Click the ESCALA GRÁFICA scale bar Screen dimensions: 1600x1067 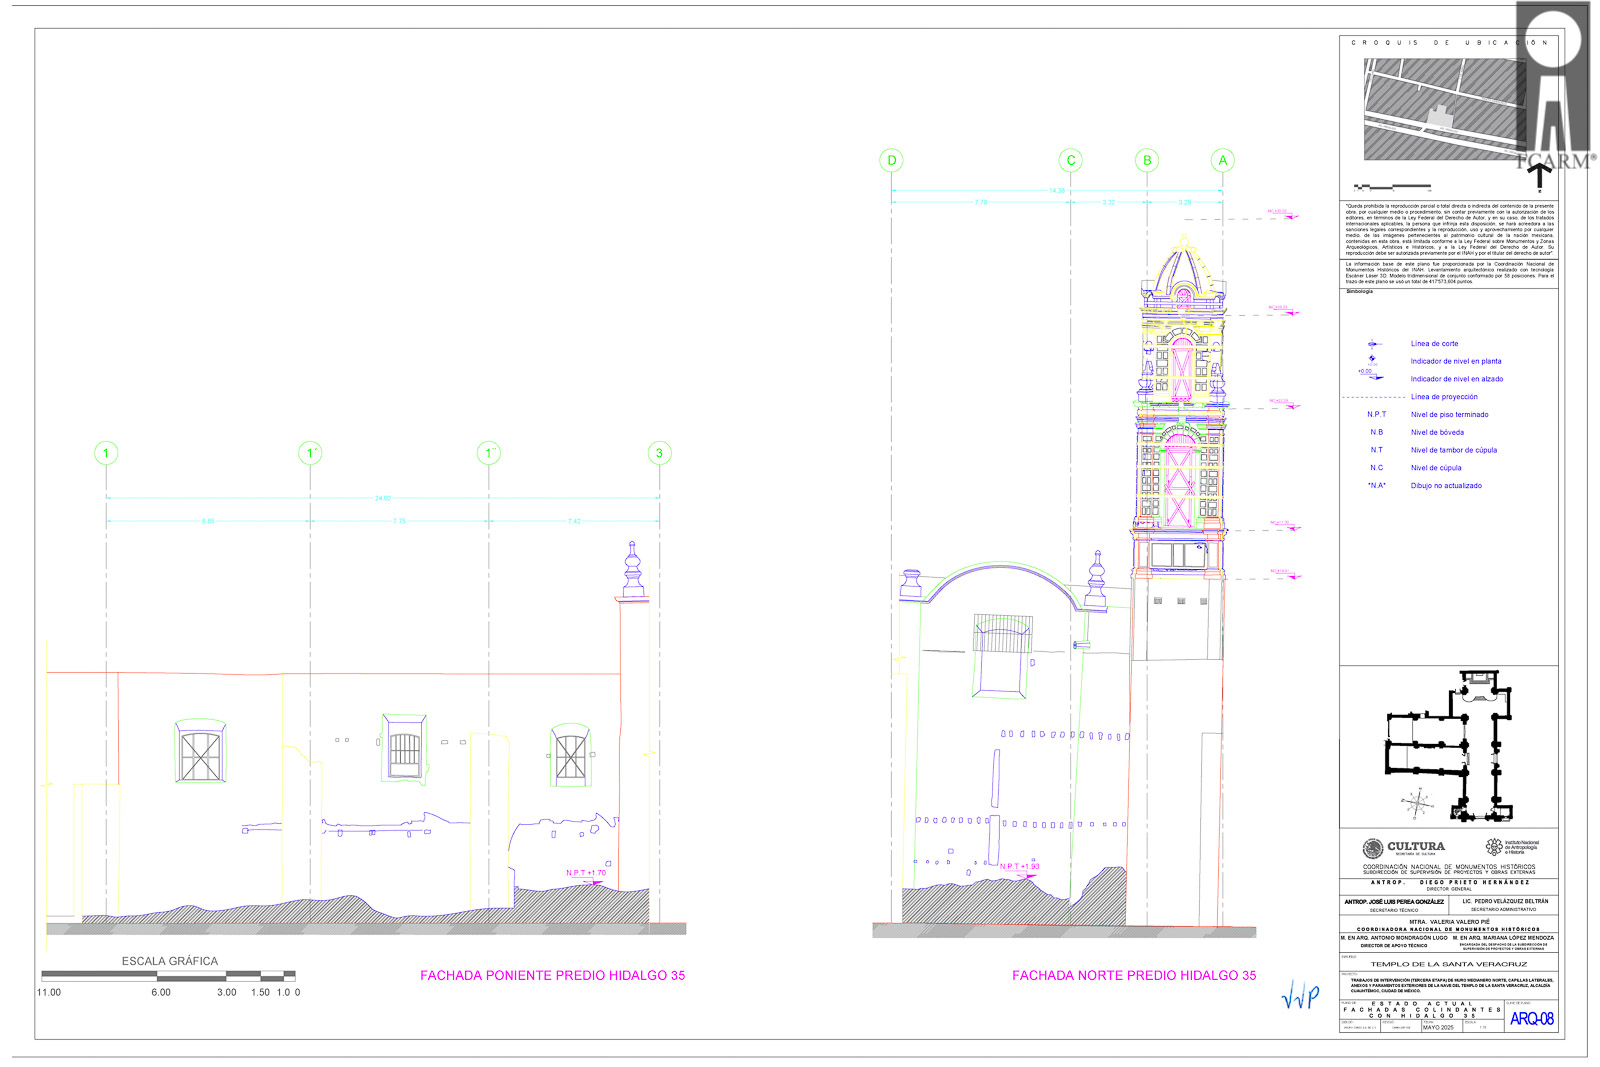168,975
